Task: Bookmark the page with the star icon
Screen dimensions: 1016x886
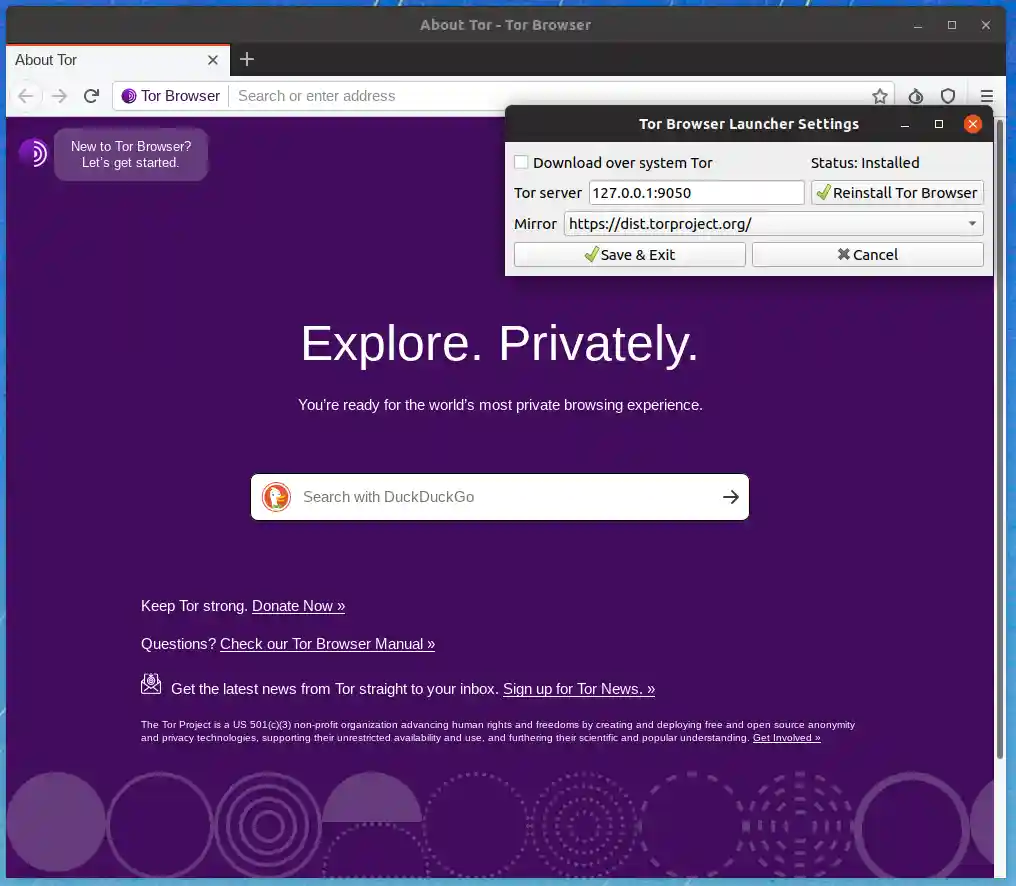Action: tap(879, 96)
